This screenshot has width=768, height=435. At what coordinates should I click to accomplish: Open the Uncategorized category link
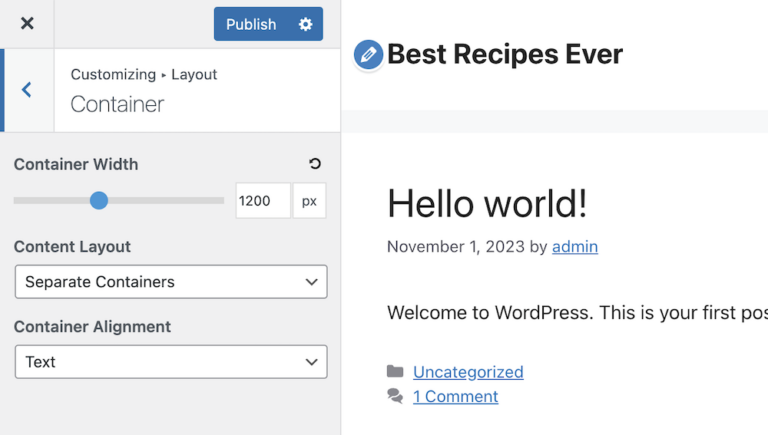[x=468, y=372]
